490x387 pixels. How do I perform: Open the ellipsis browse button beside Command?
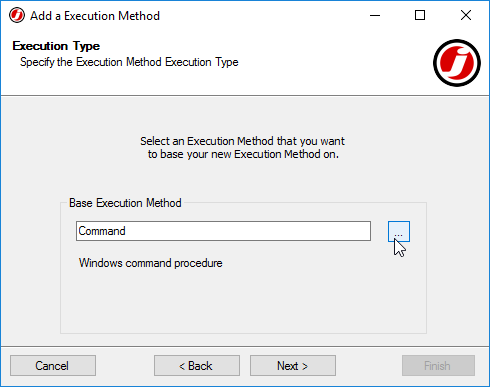coord(399,231)
